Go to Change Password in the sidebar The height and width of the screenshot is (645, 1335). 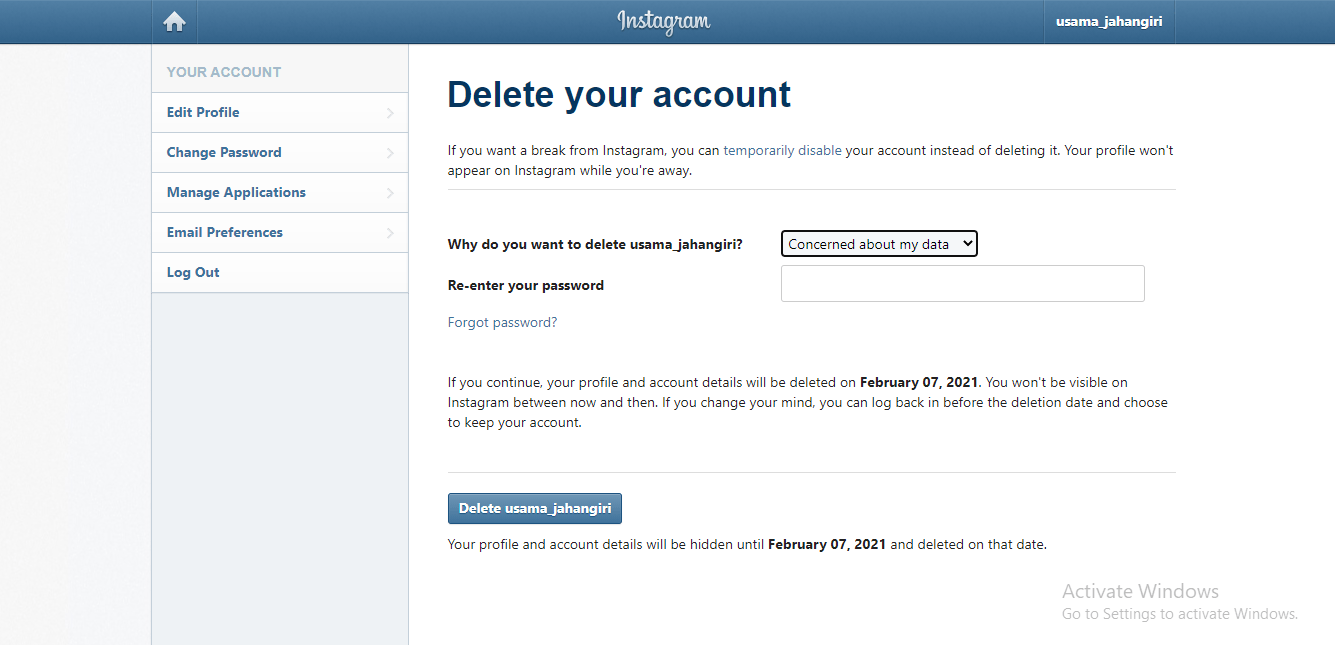(x=224, y=153)
